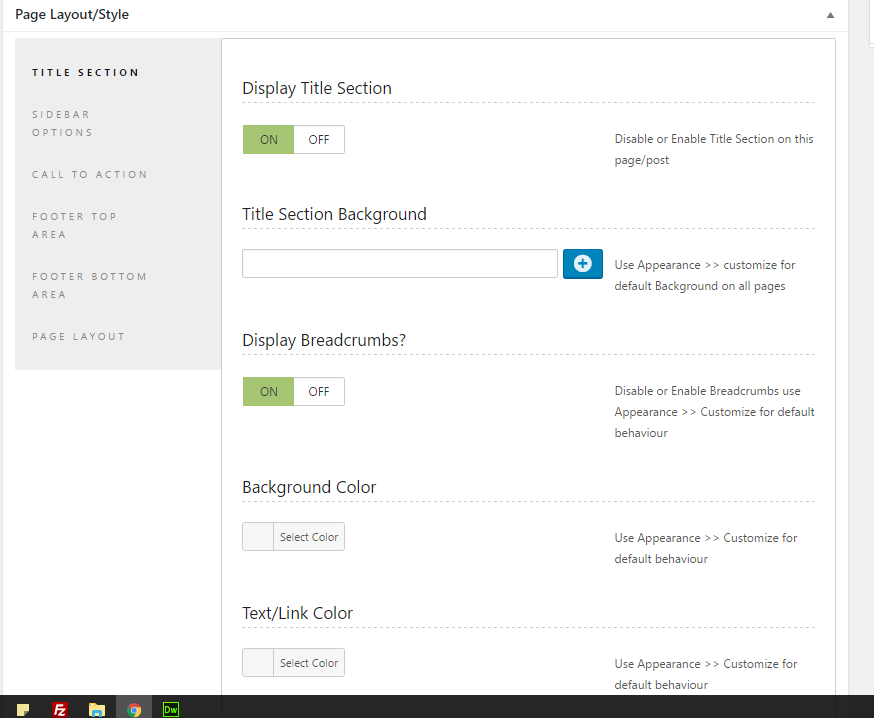Open Dreamweaver from the taskbar
The image size is (874, 718).
coord(171,709)
